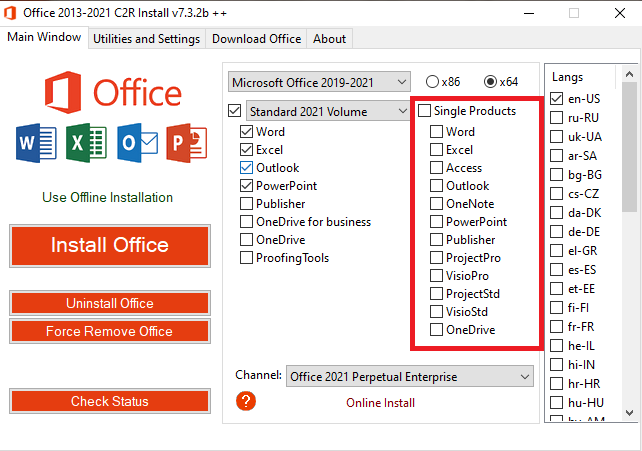Tick the VisioPro single product checkbox
642x451 pixels.
pyautogui.click(x=436, y=276)
